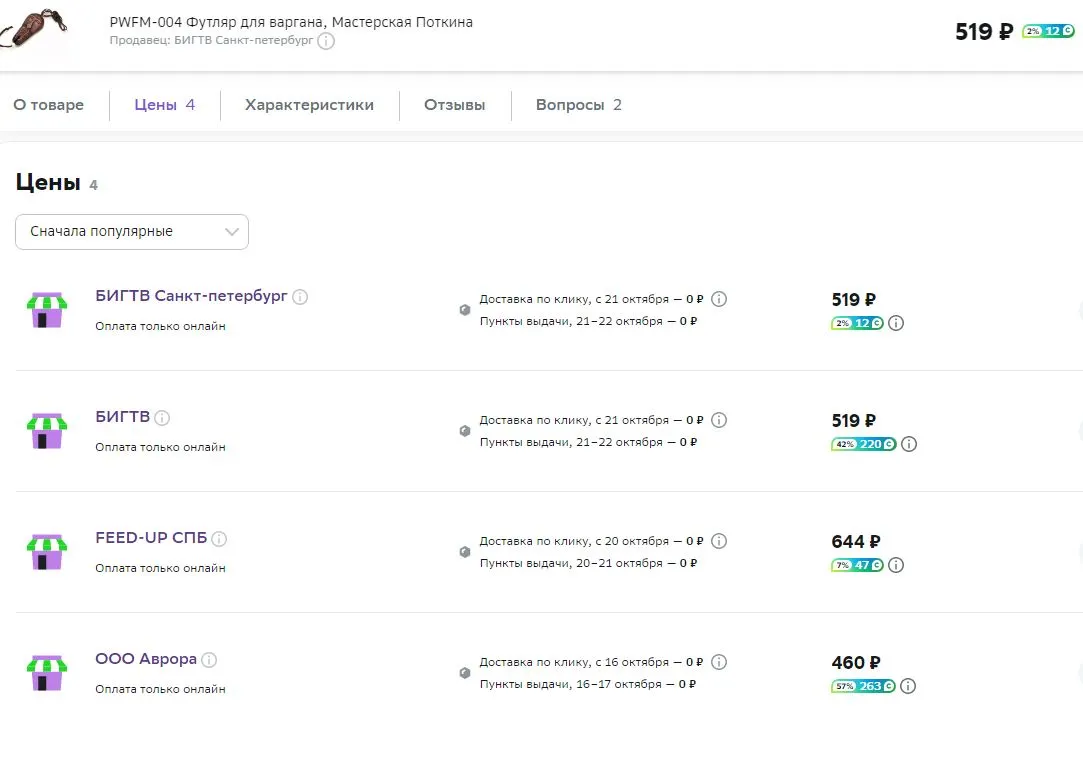Image resolution: width=1083 pixels, height=770 pixels.
Task: Click info icon next to the 57% 263 badge
Action: click(x=908, y=686)
